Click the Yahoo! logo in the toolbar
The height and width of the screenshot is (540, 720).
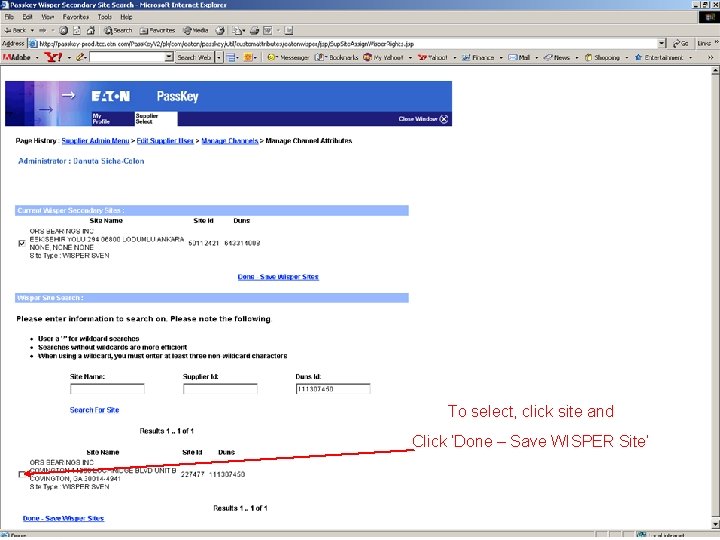point(53,57)
